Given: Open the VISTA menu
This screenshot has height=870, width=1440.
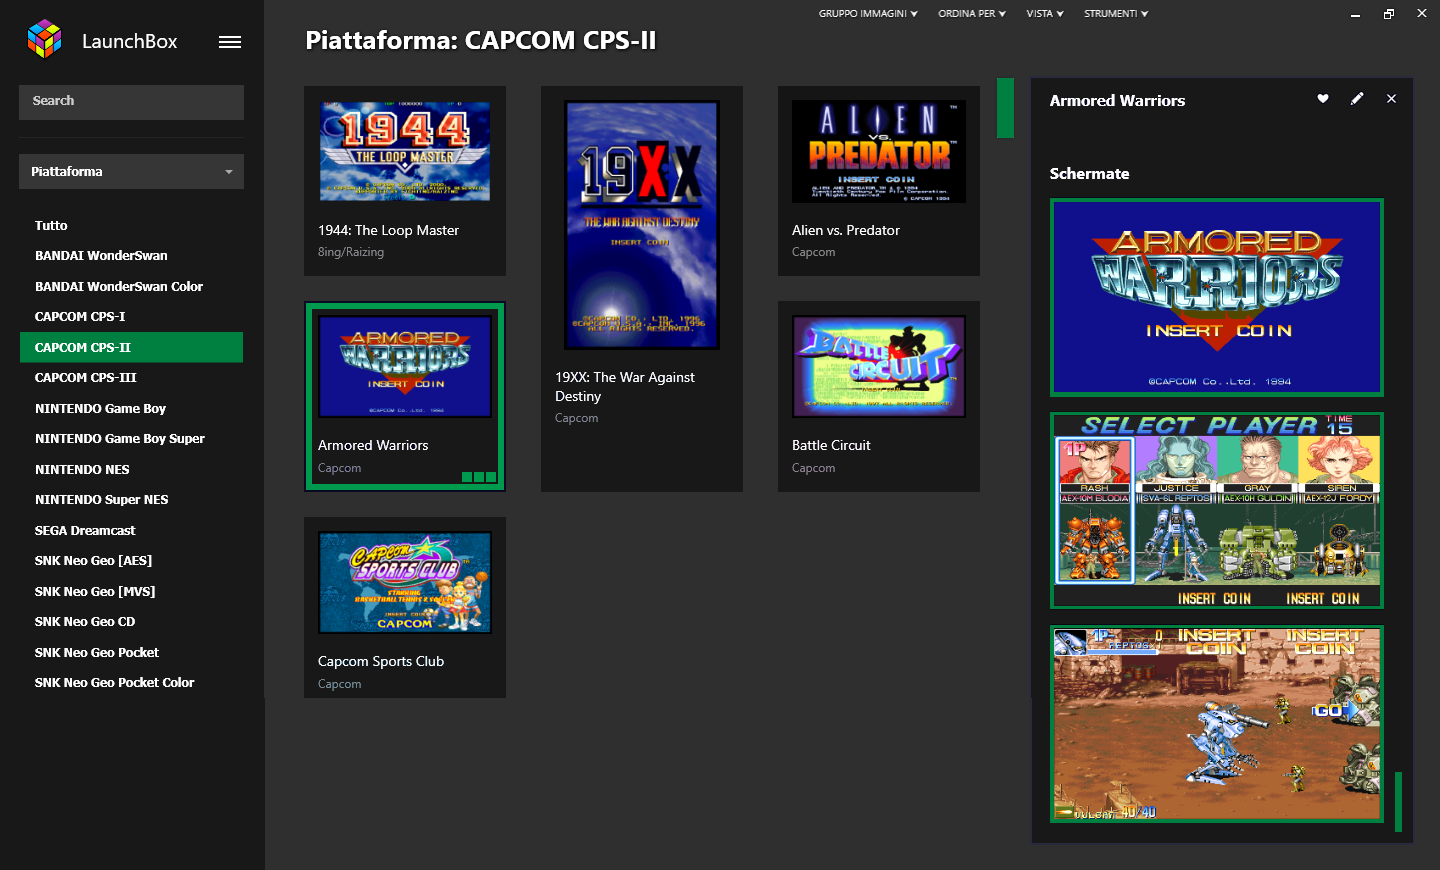Looking at the screenshot, I should [x=1045, y=14].
